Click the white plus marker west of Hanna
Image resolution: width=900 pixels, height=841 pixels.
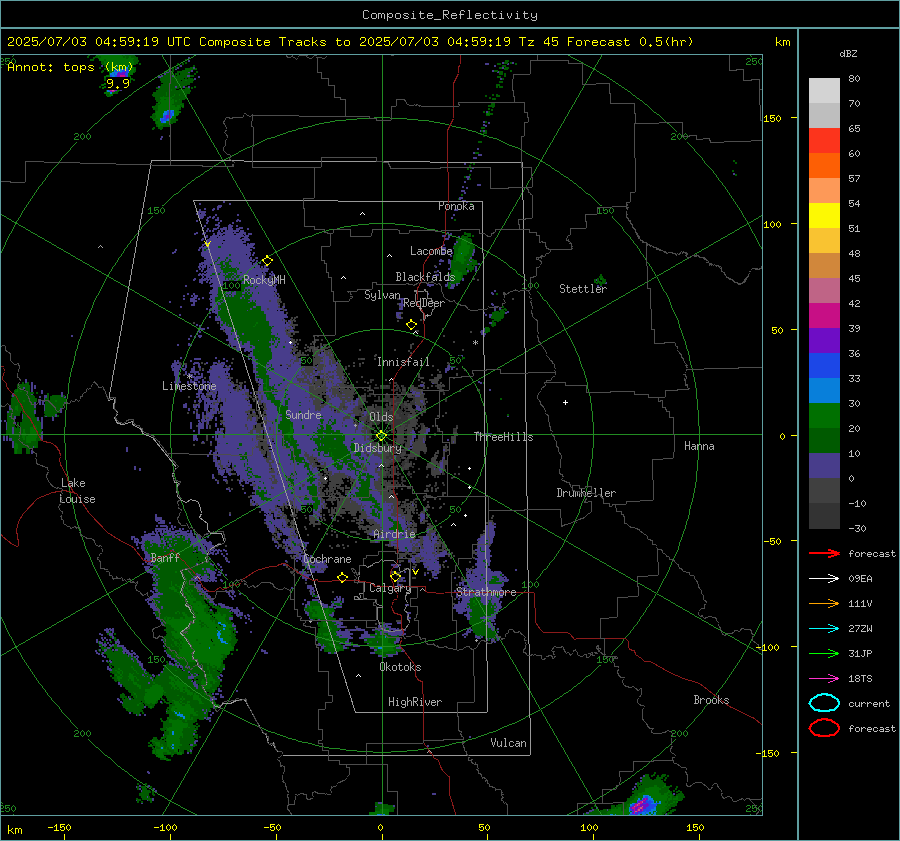(565, 402)
